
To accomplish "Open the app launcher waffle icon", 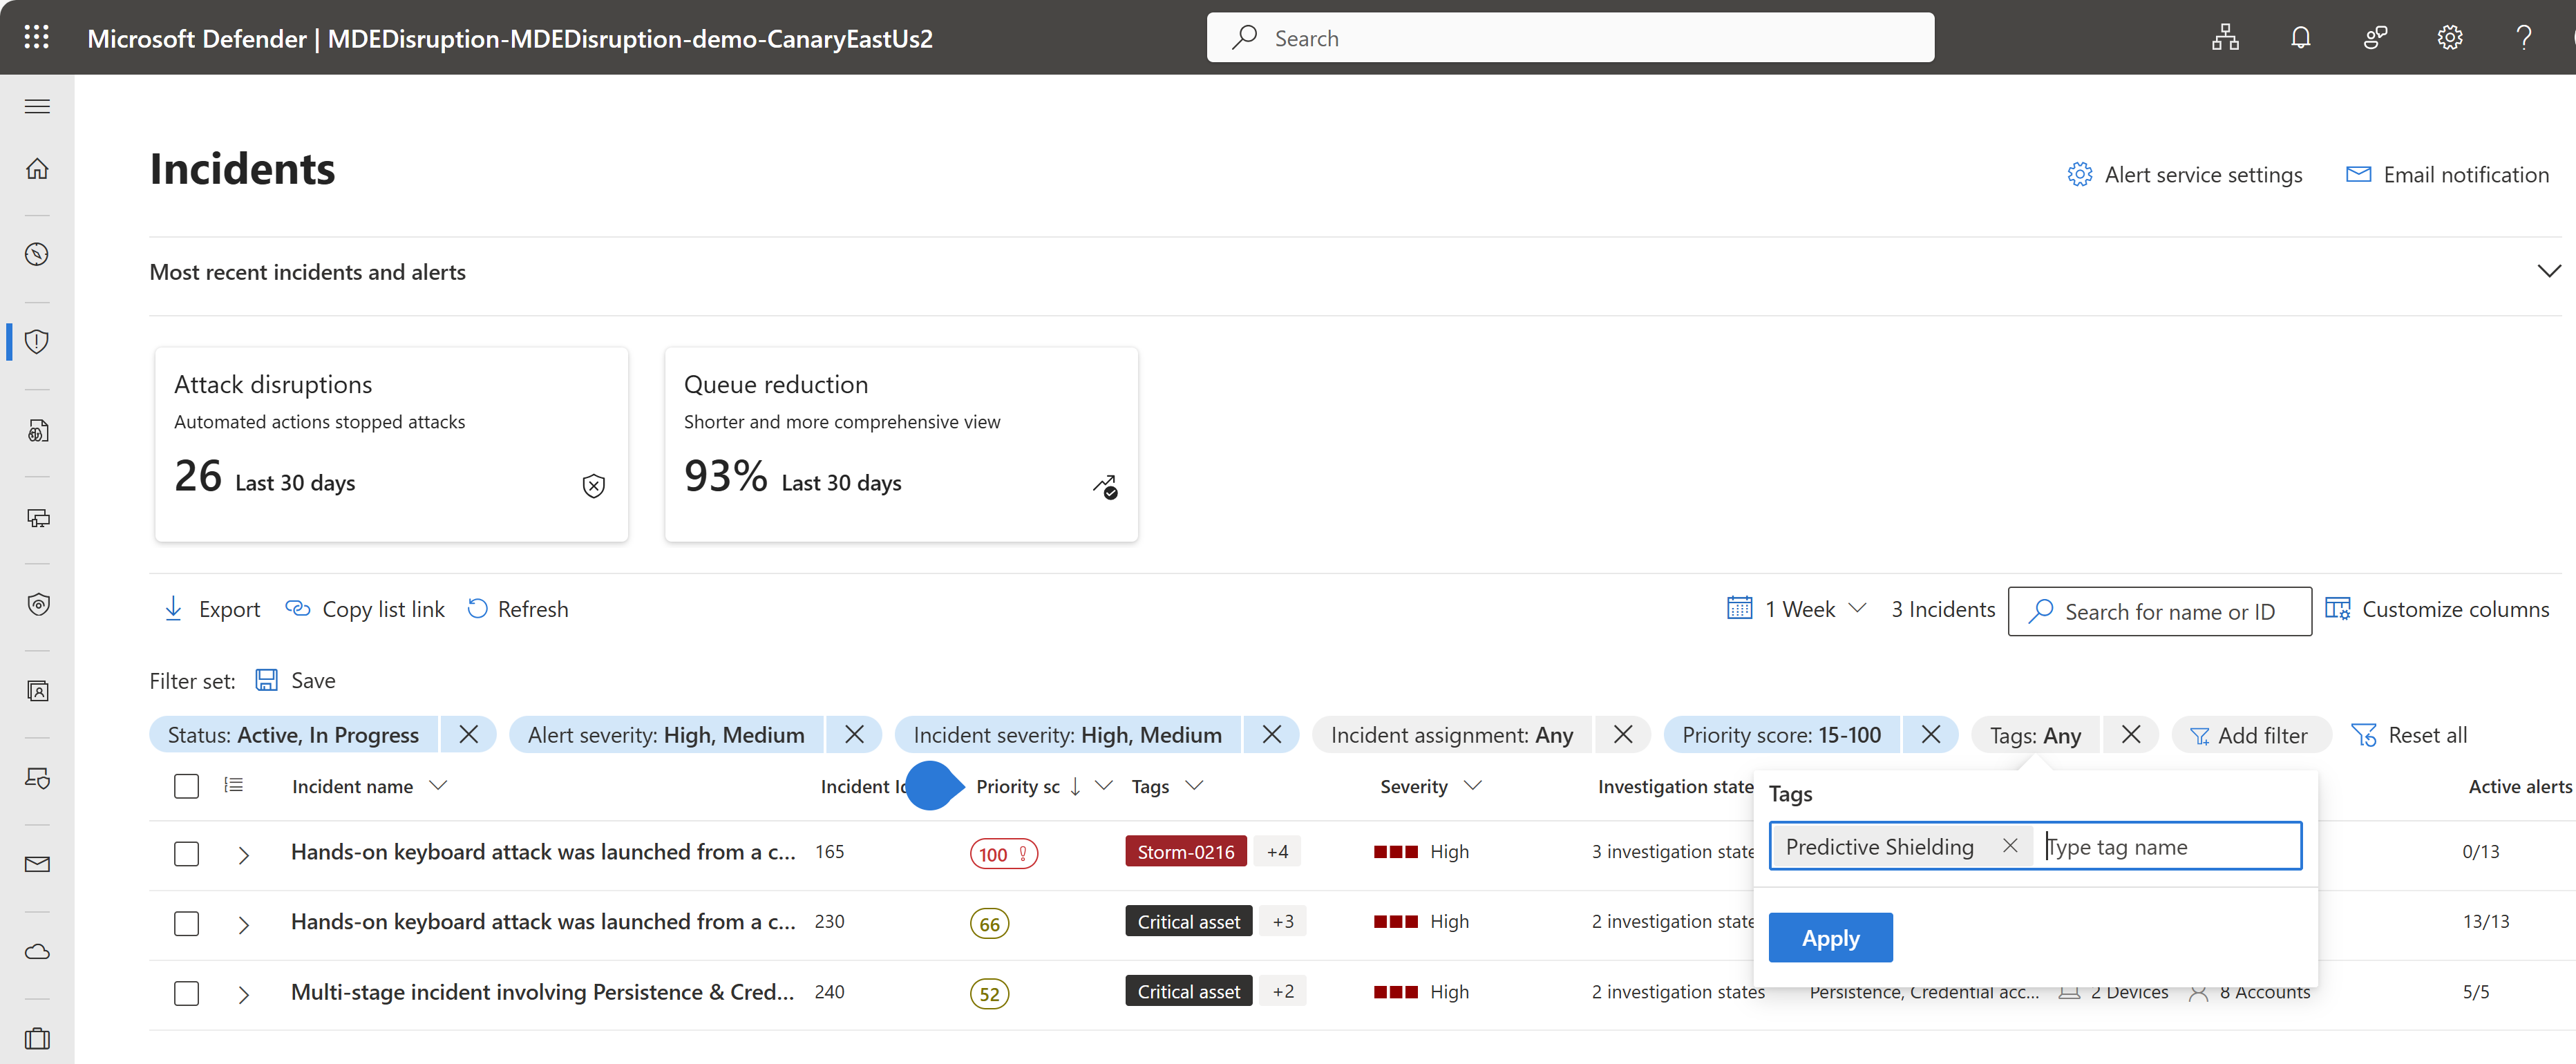I will pos(37,38).
